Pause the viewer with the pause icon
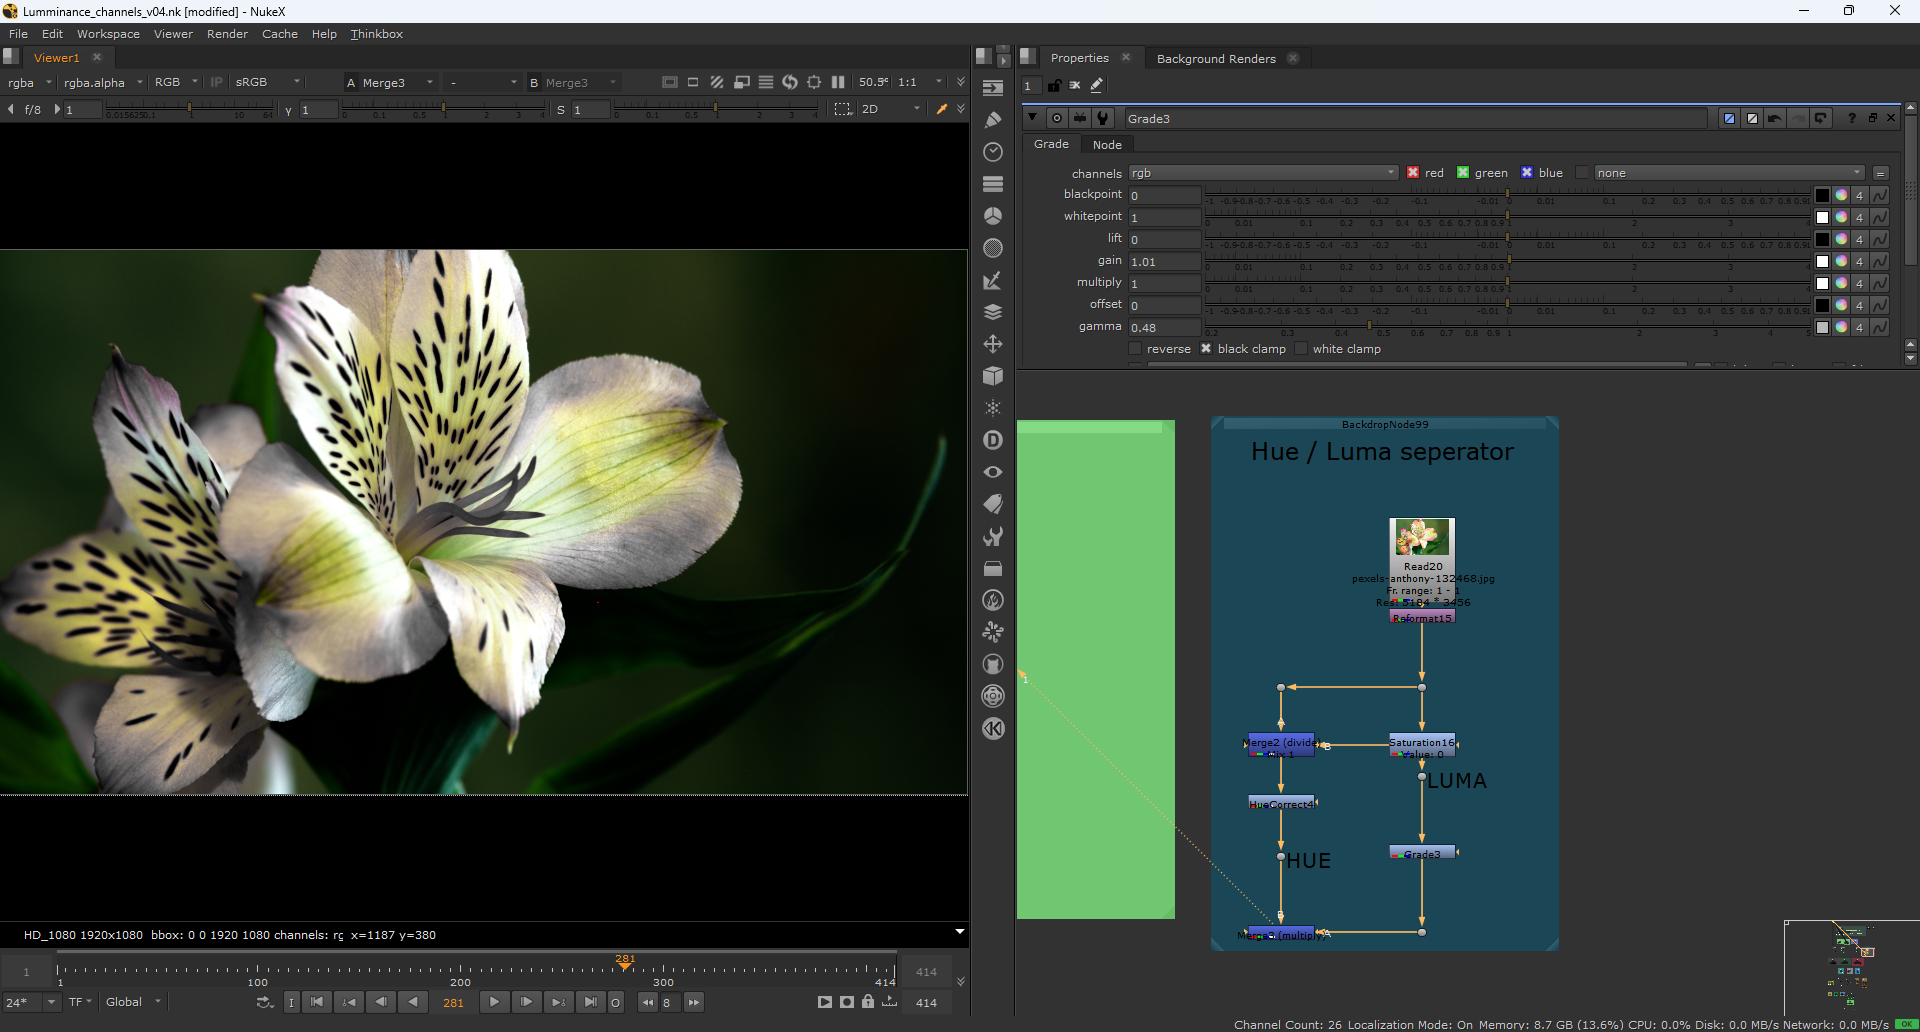The width and height of the screenshot is (1920, 1032). (x=838, y=82)
